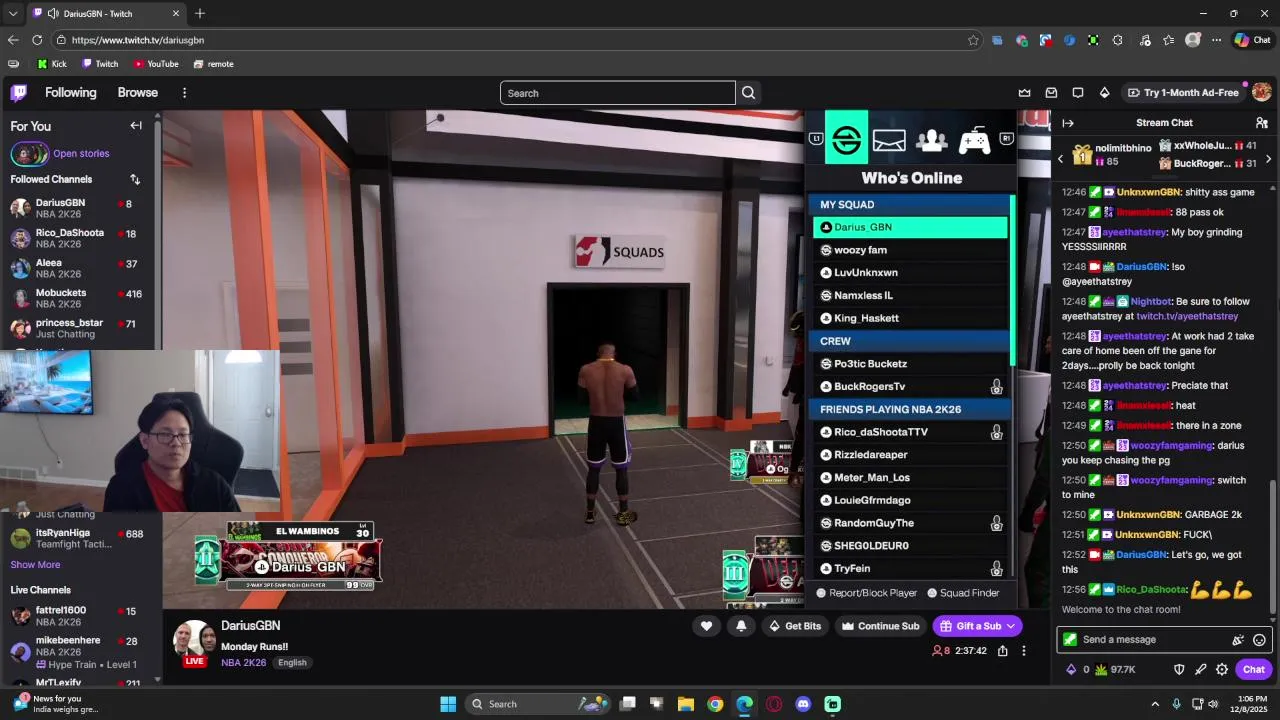Collapse stream chat with arrow icon

pos(1068,123)
